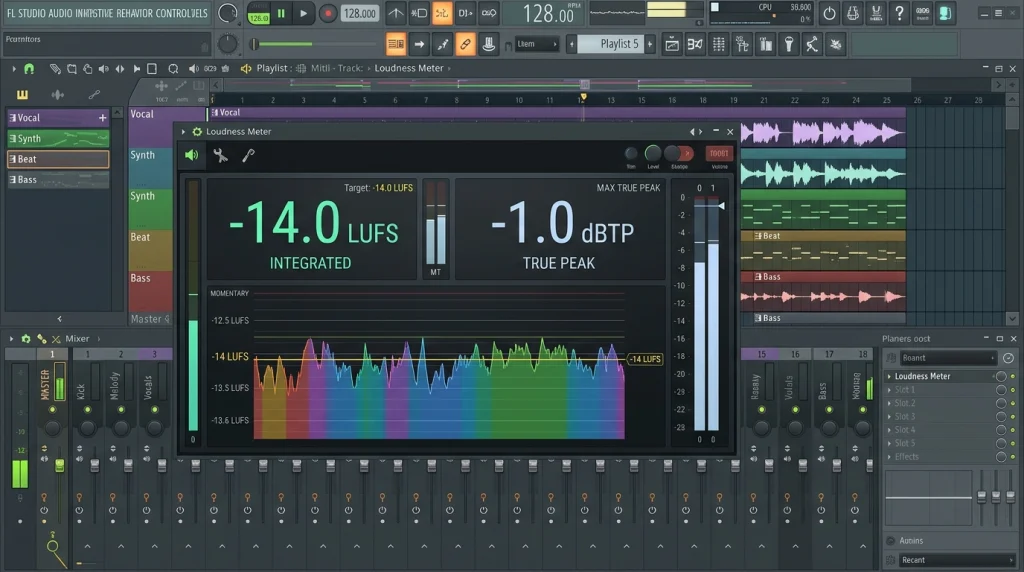Open Loudness Meter settings gear icon
Image resolution: width=1024 pixels, height=572 pixels.
[x=197, y=131]
